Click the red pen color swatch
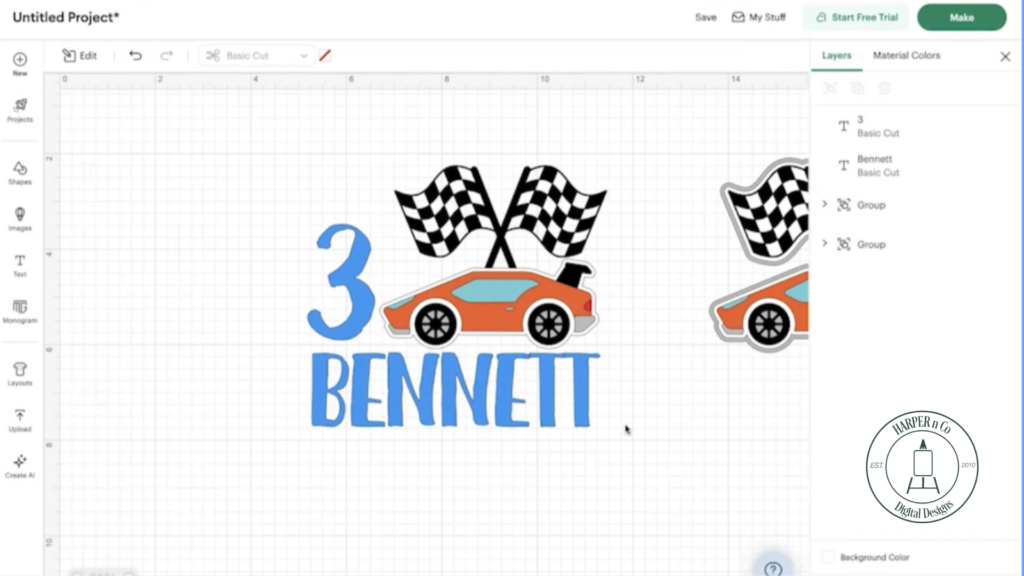 325,55
